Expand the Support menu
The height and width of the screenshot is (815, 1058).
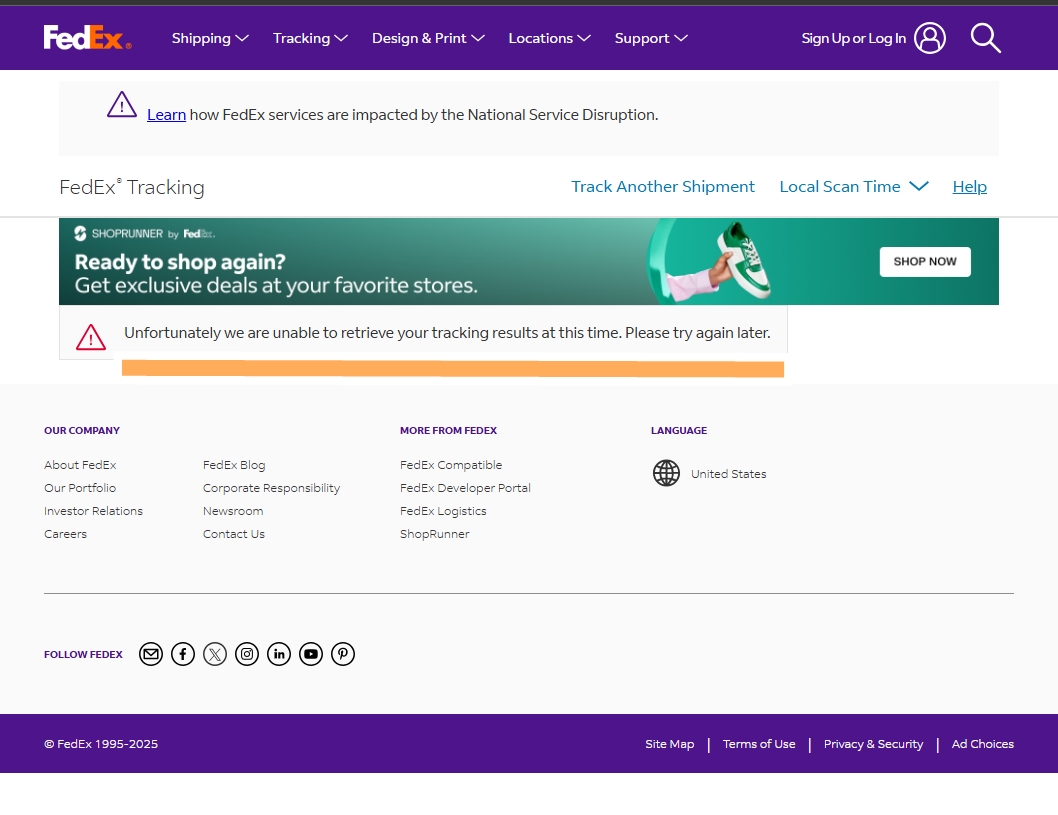coord(651,38)
